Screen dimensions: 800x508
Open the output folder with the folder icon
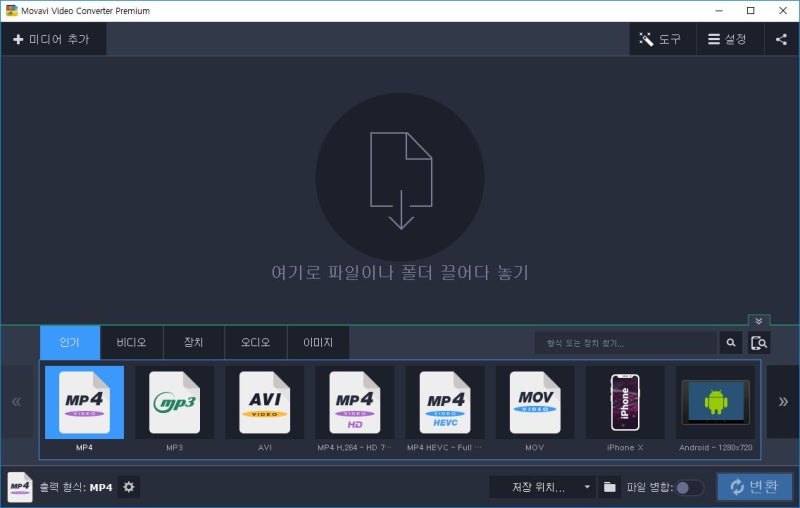[x=609, y=487]
